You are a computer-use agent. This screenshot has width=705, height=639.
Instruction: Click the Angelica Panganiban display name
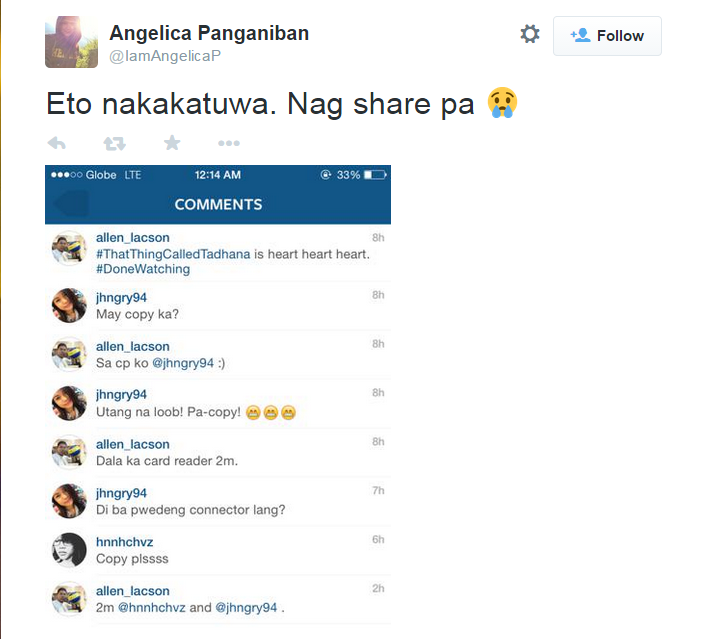[209, 33]
